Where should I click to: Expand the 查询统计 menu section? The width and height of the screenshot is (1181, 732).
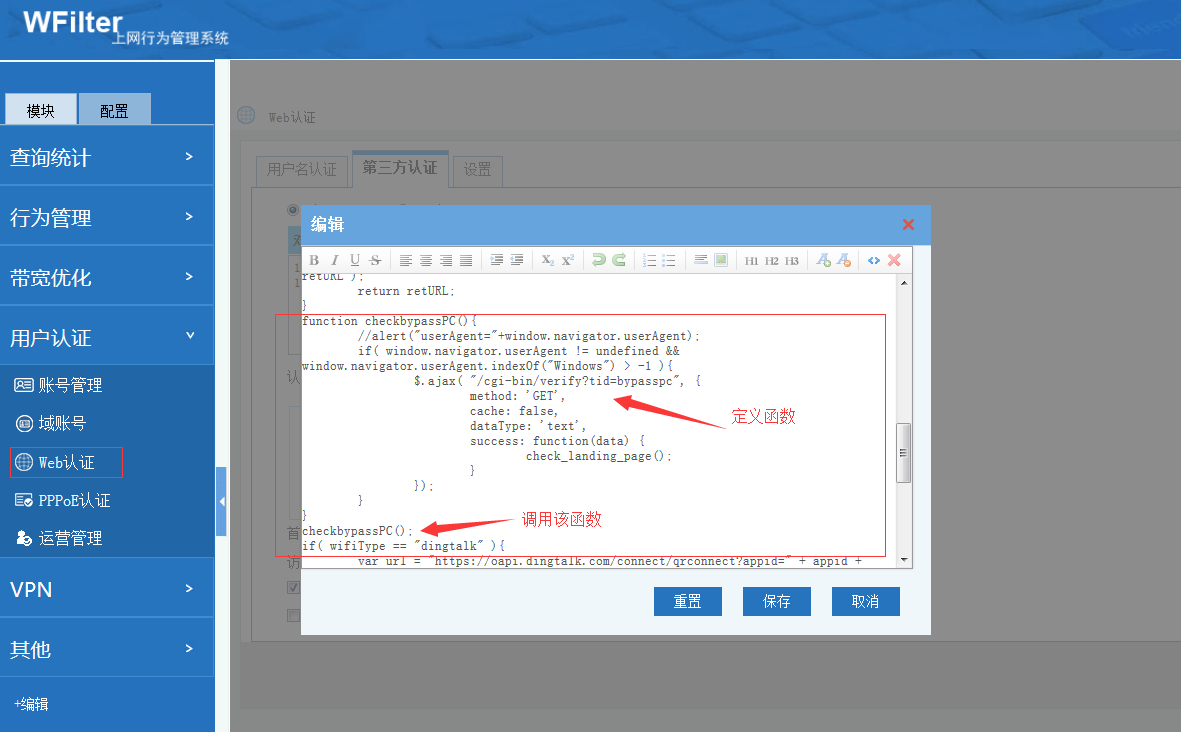click(106, 157)
